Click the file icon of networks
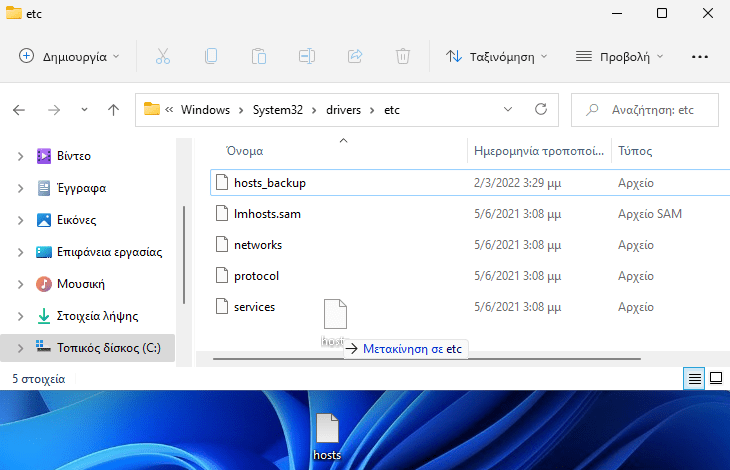The width and height of the screenshot is (730, 470). [x=222, y=245]
